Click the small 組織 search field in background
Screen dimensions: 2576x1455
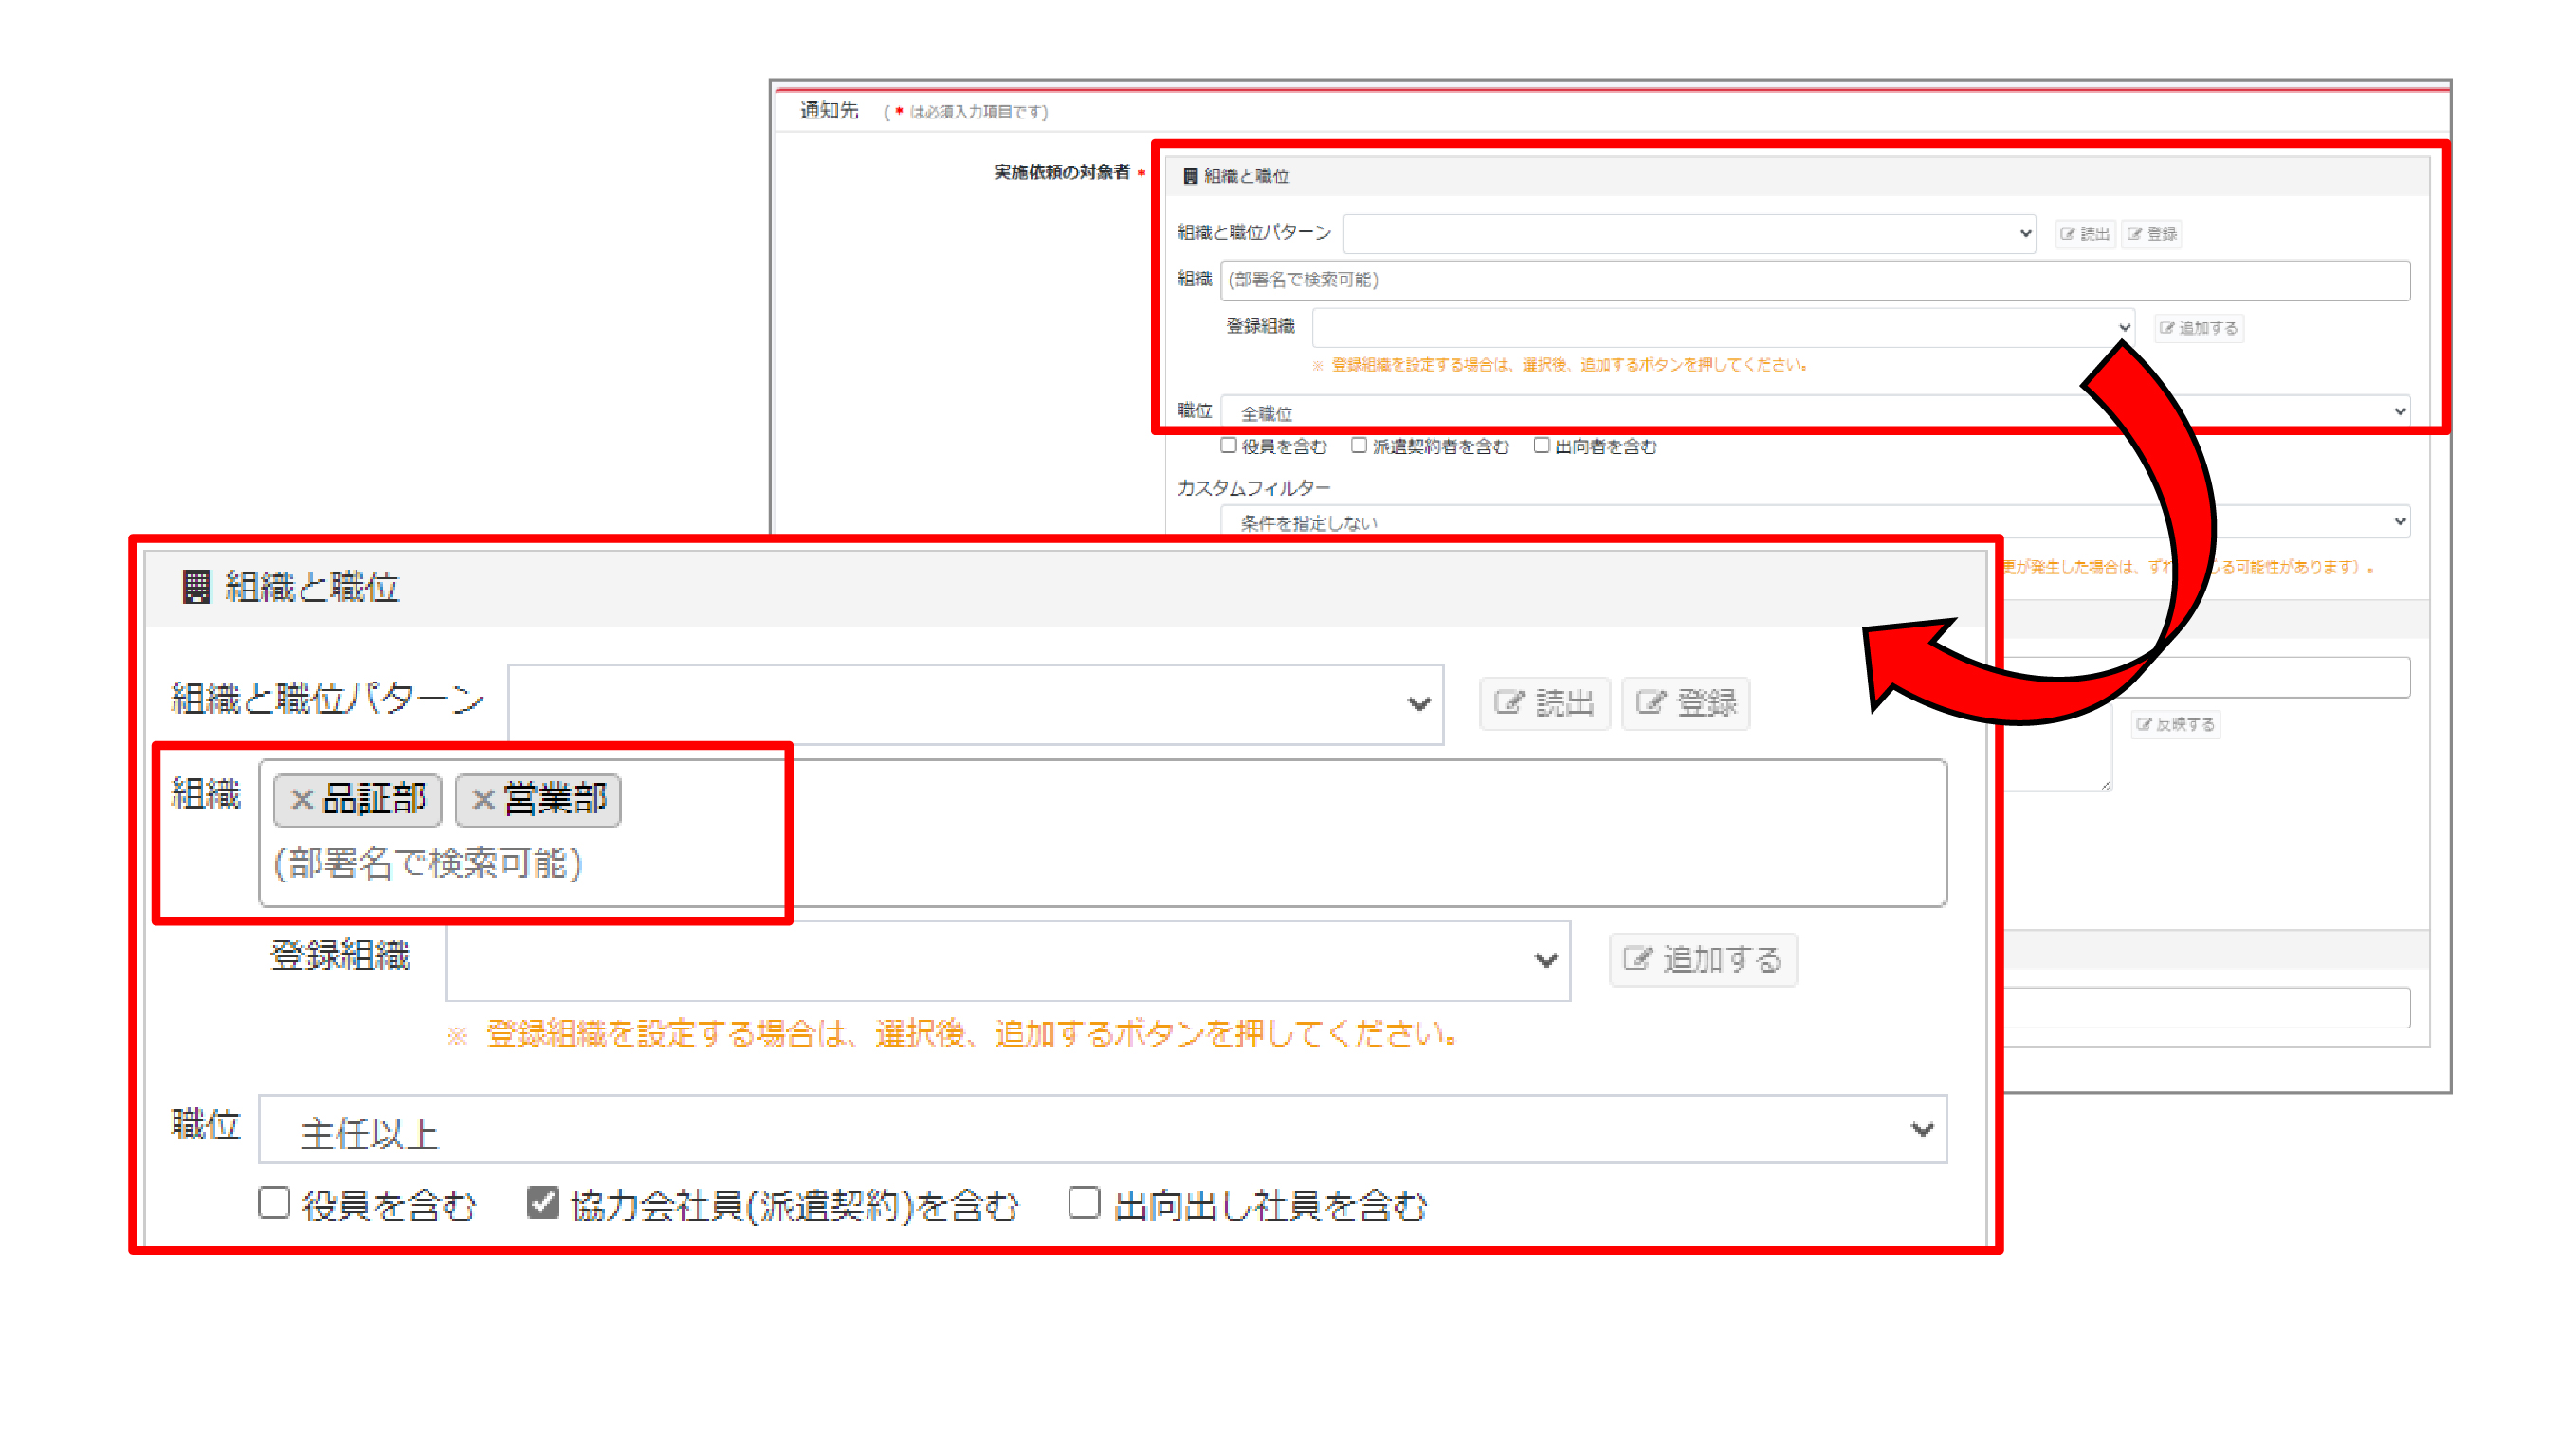coord(1814,280)
